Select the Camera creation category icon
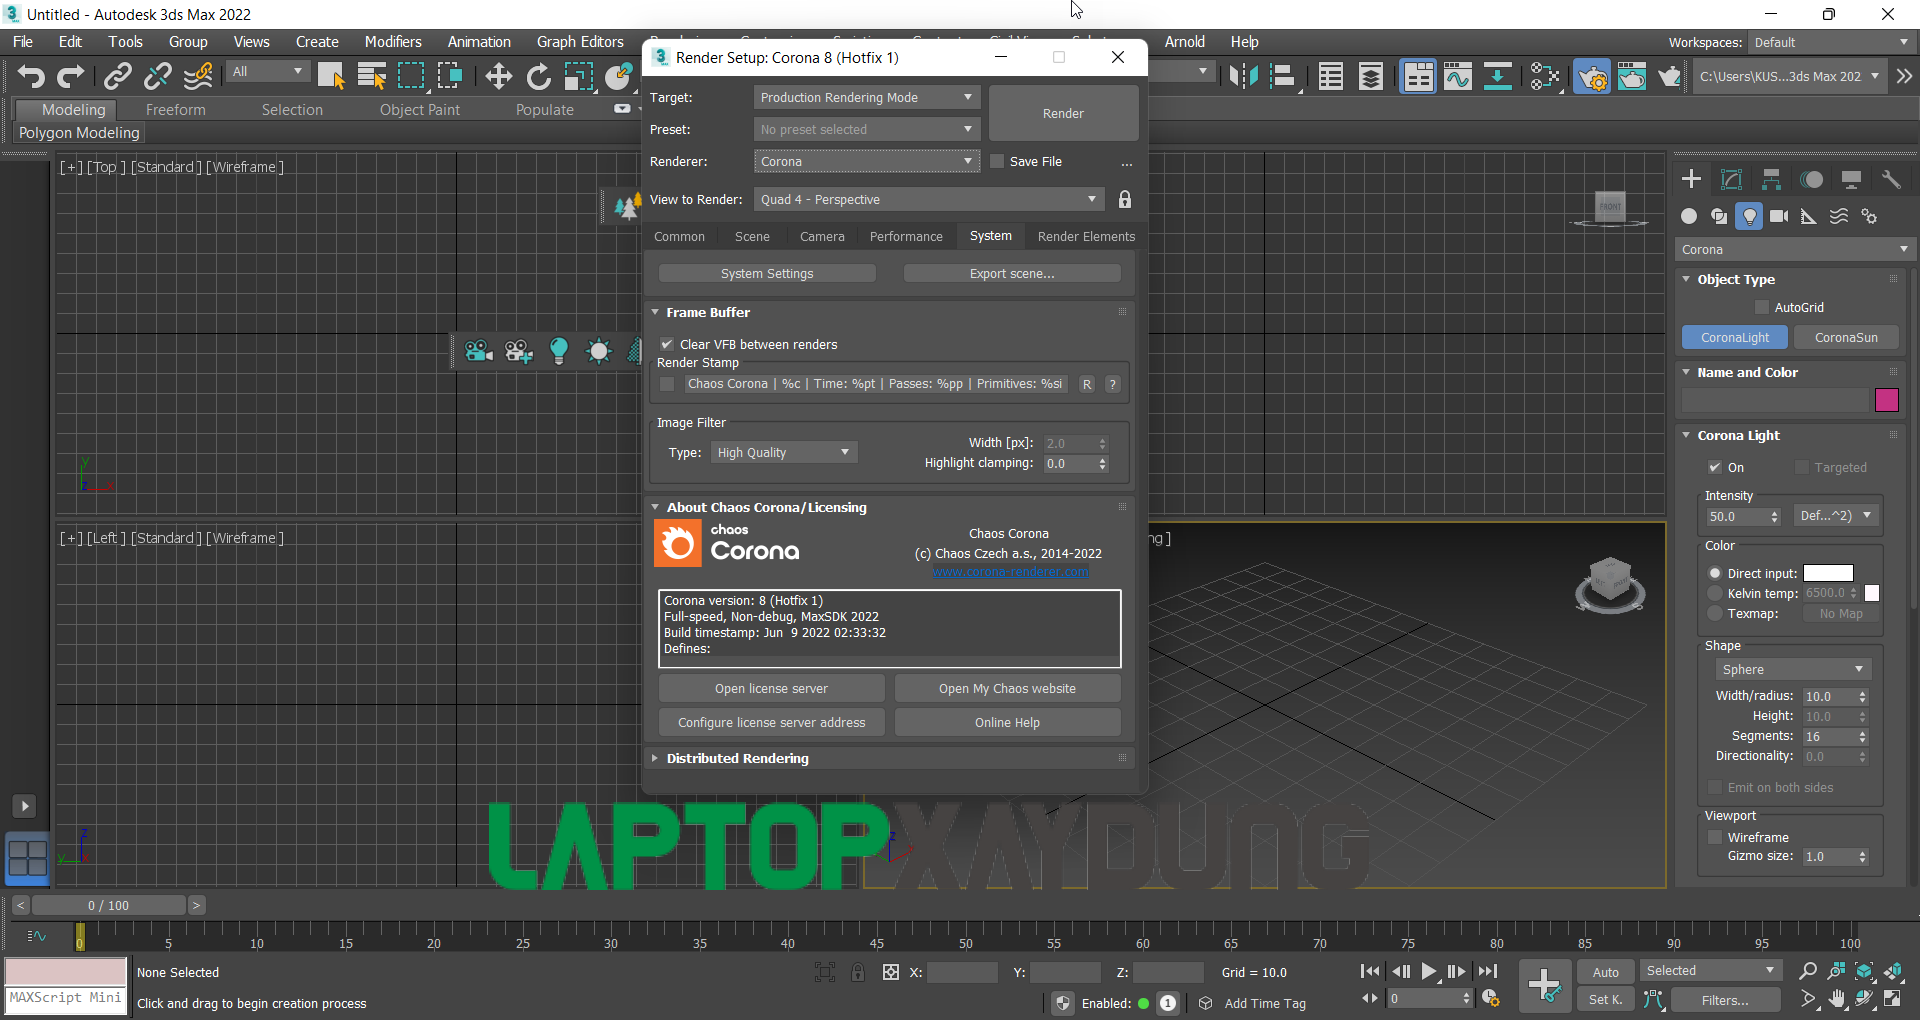The height and width of the screenshot is (1020, 1920). [1780, 216]
